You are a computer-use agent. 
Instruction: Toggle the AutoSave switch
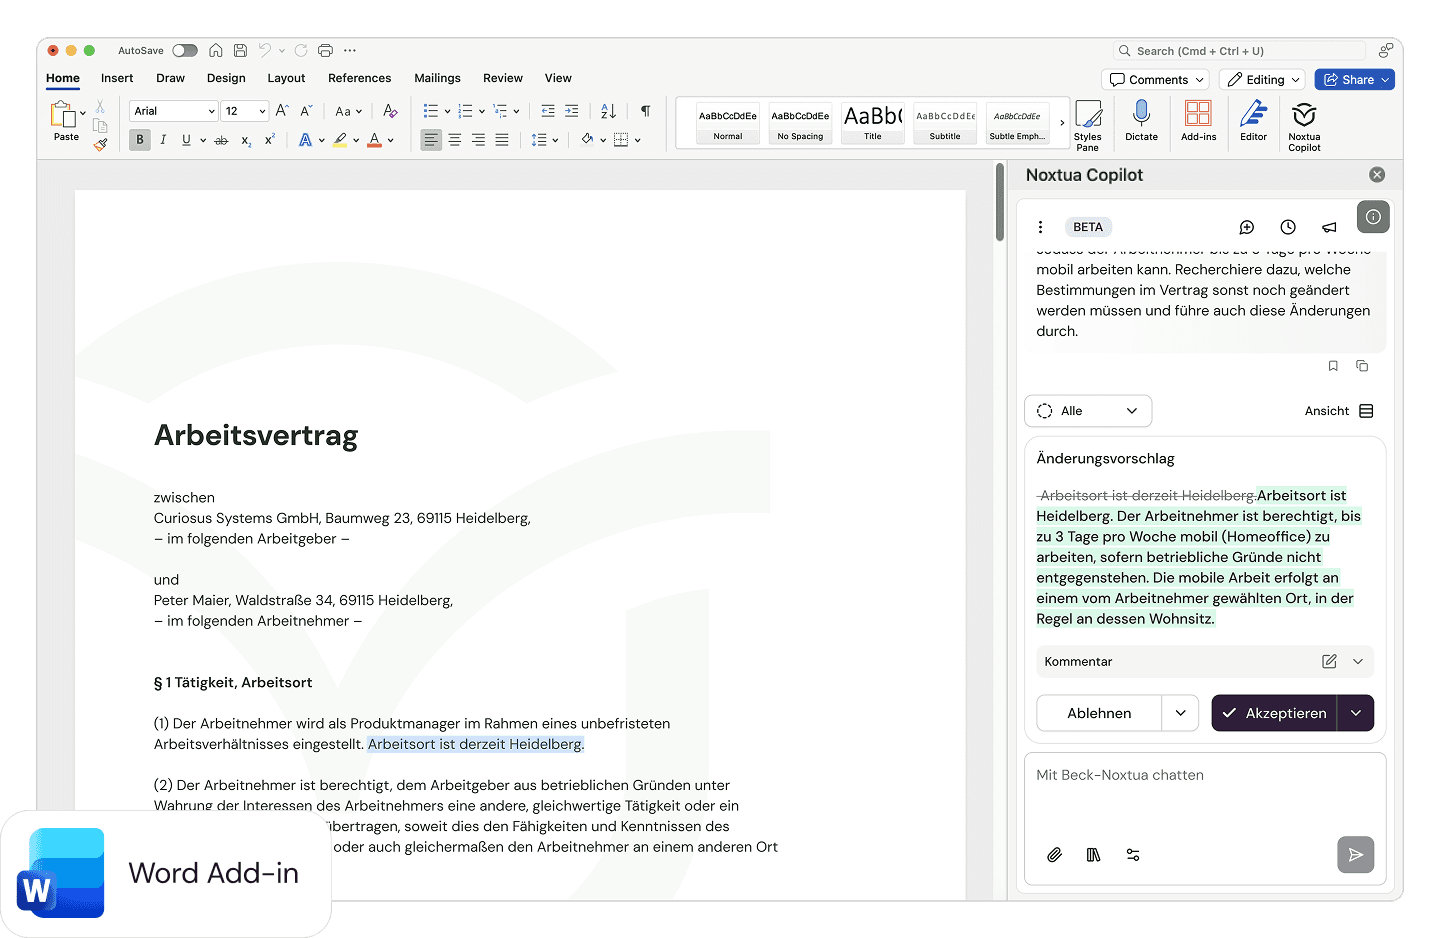185,50
